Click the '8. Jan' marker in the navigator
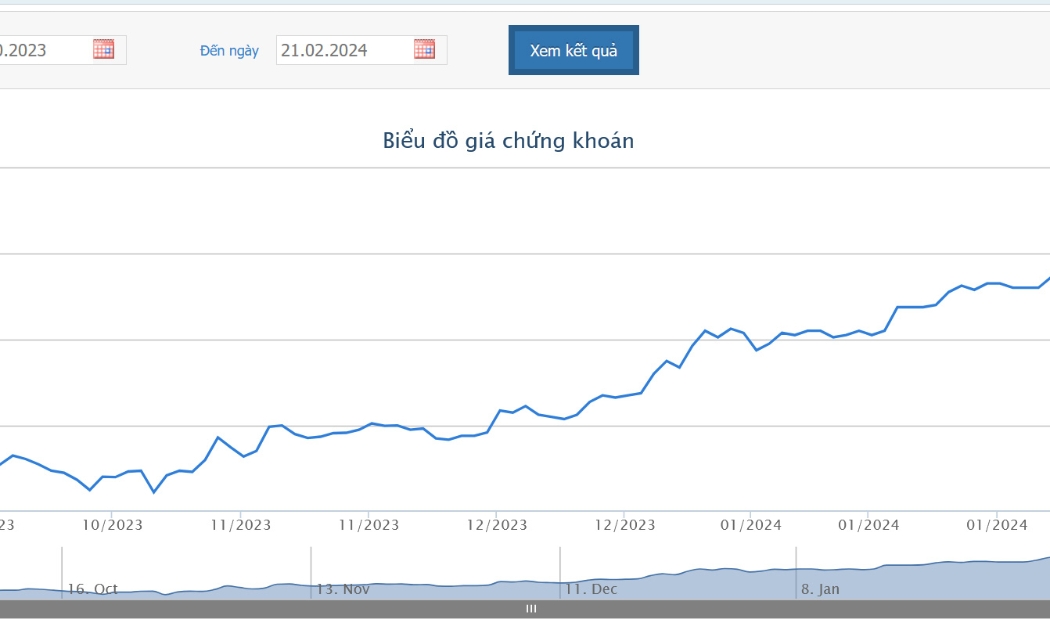This screenshot has height=630, width=1050. point(820,589)
